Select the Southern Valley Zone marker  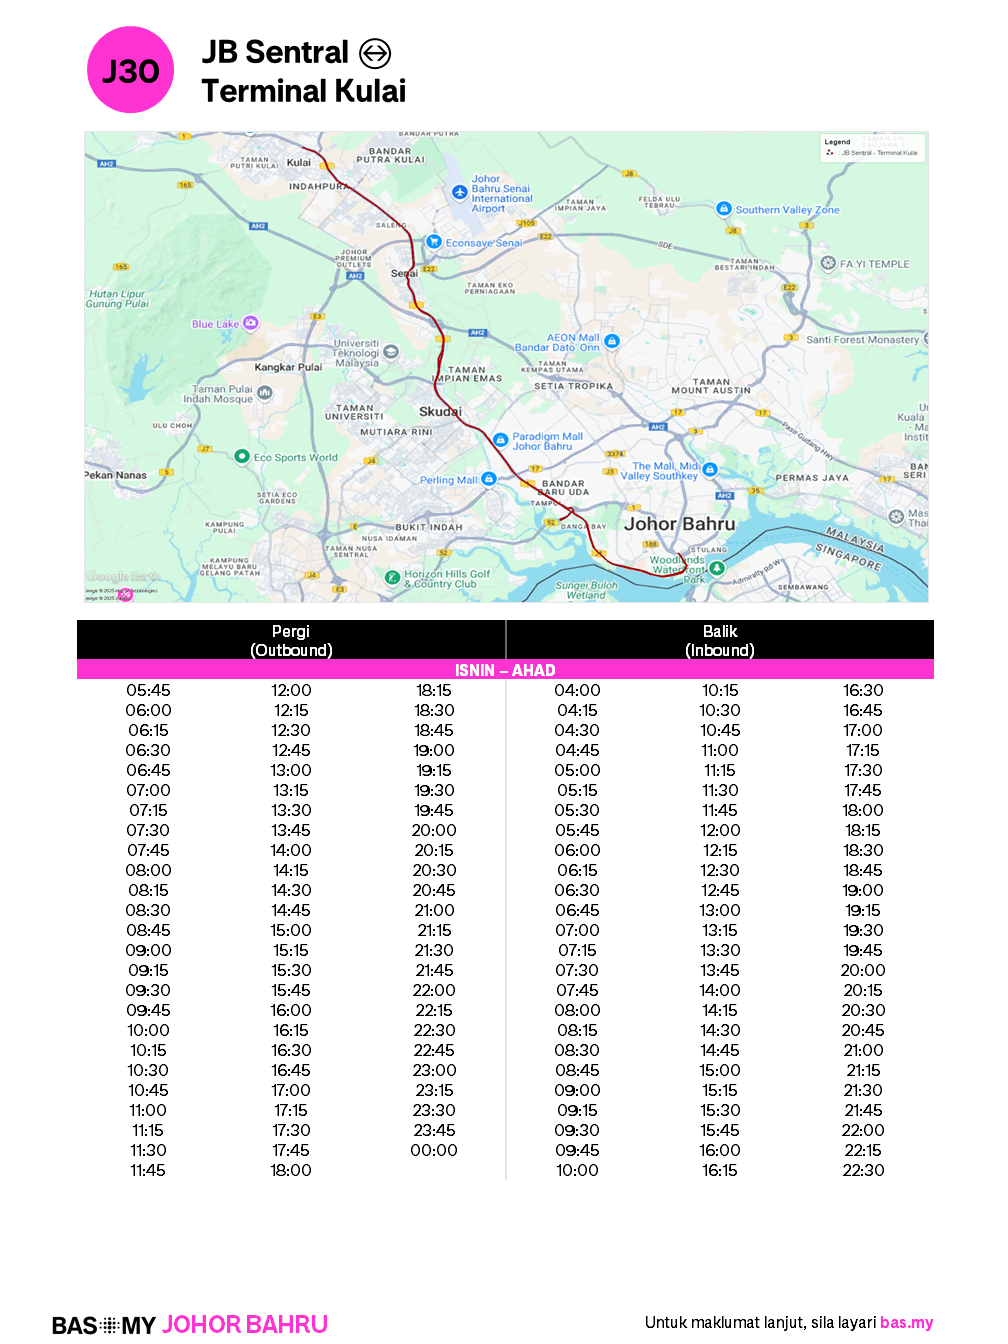pyautogui.click(x=724, y=208)
